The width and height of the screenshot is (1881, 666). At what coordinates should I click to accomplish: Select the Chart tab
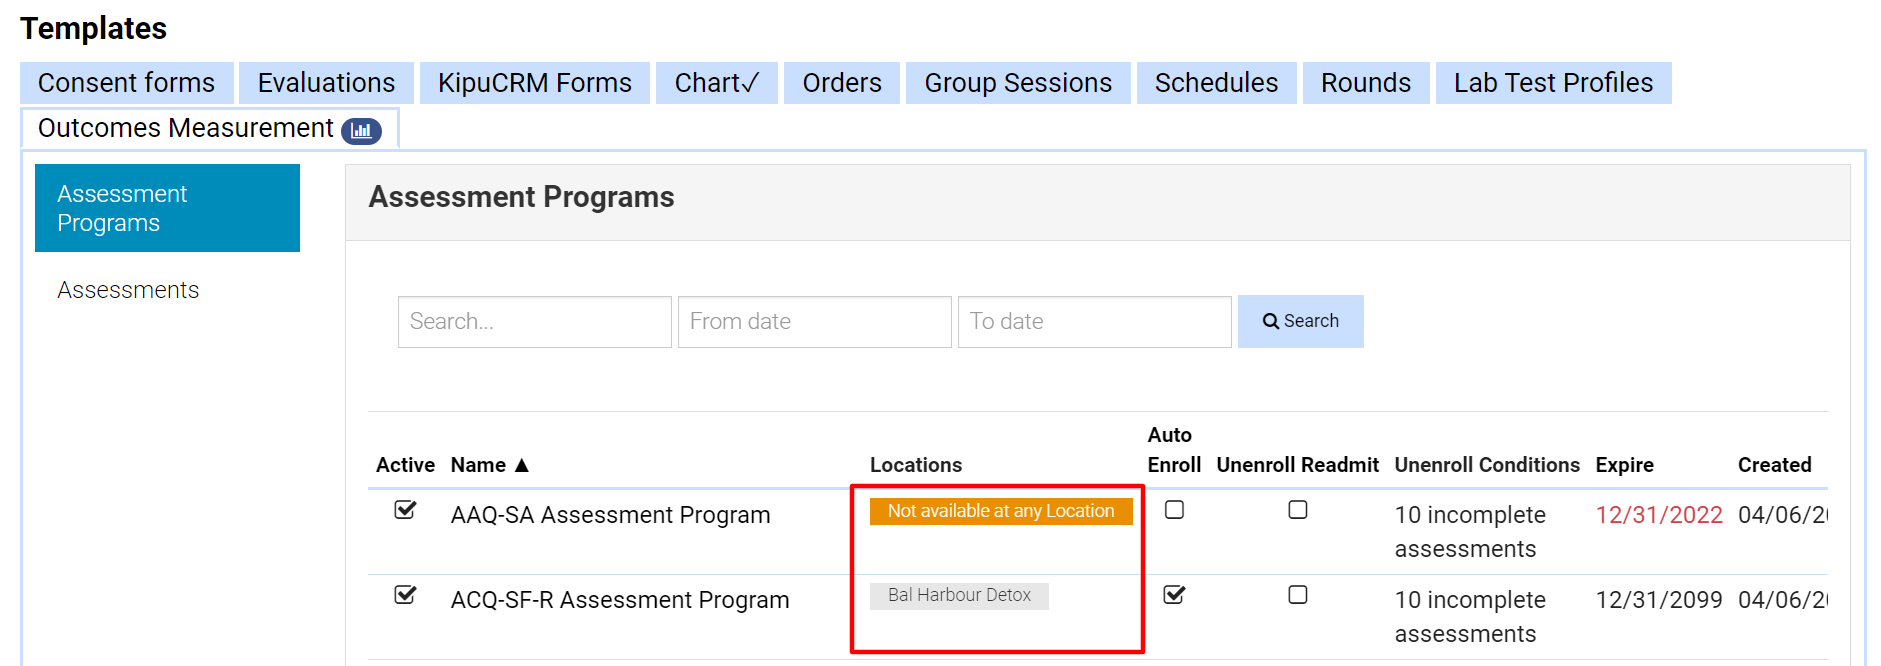(716, 83)
